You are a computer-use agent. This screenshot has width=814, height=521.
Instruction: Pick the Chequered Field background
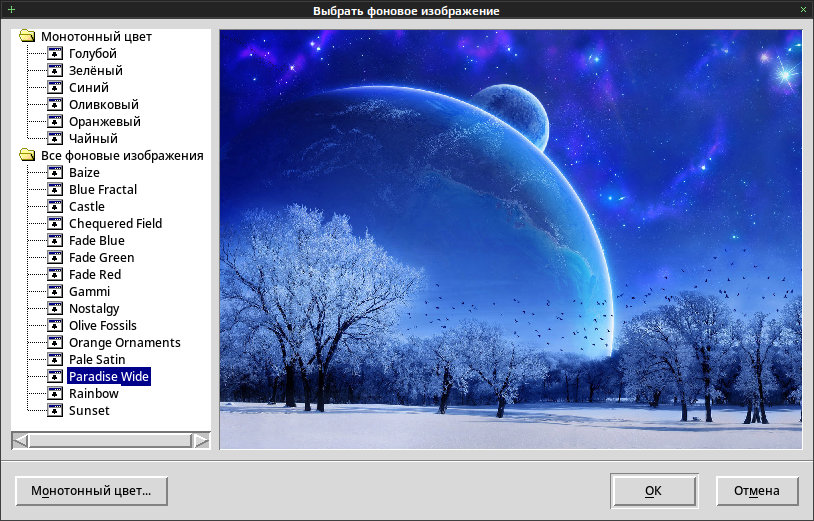[x=115, y=224]
